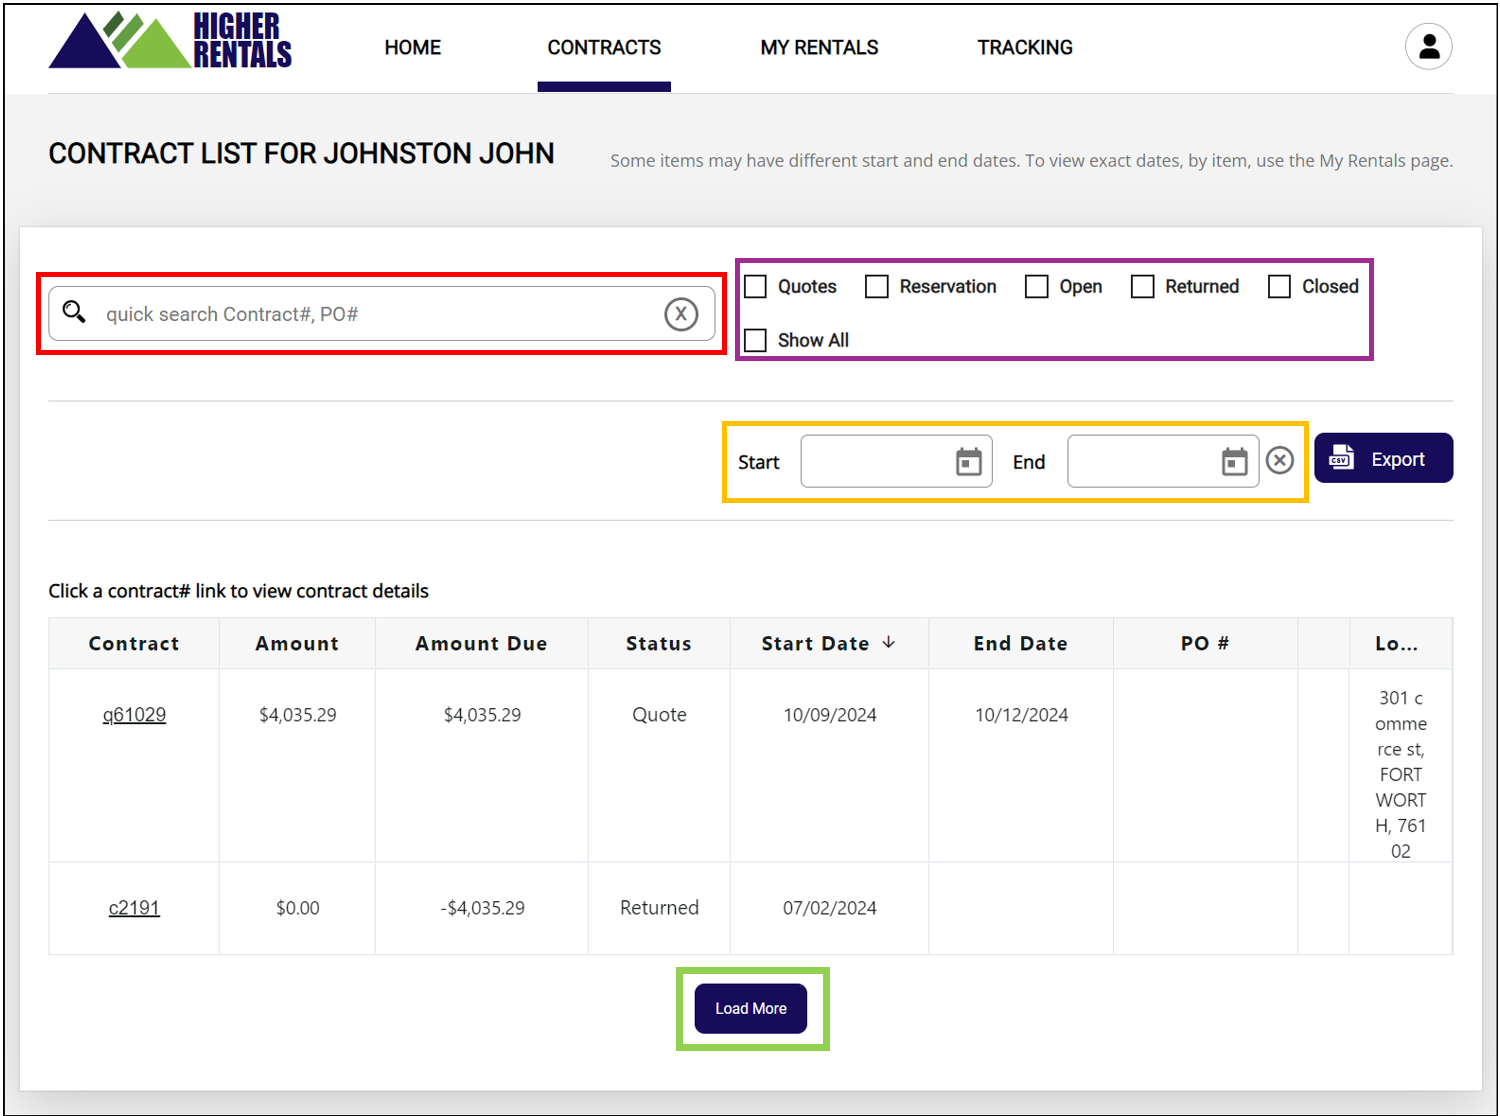
Task: Click the user profile icon
Action: (1428, 47)
